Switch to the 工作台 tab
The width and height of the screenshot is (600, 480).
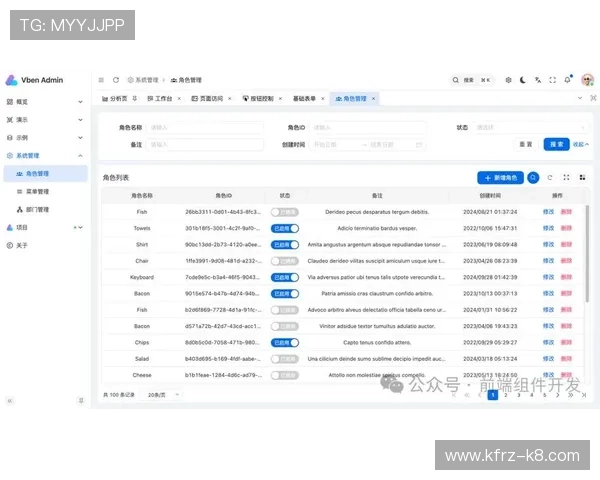coord(160,98)
